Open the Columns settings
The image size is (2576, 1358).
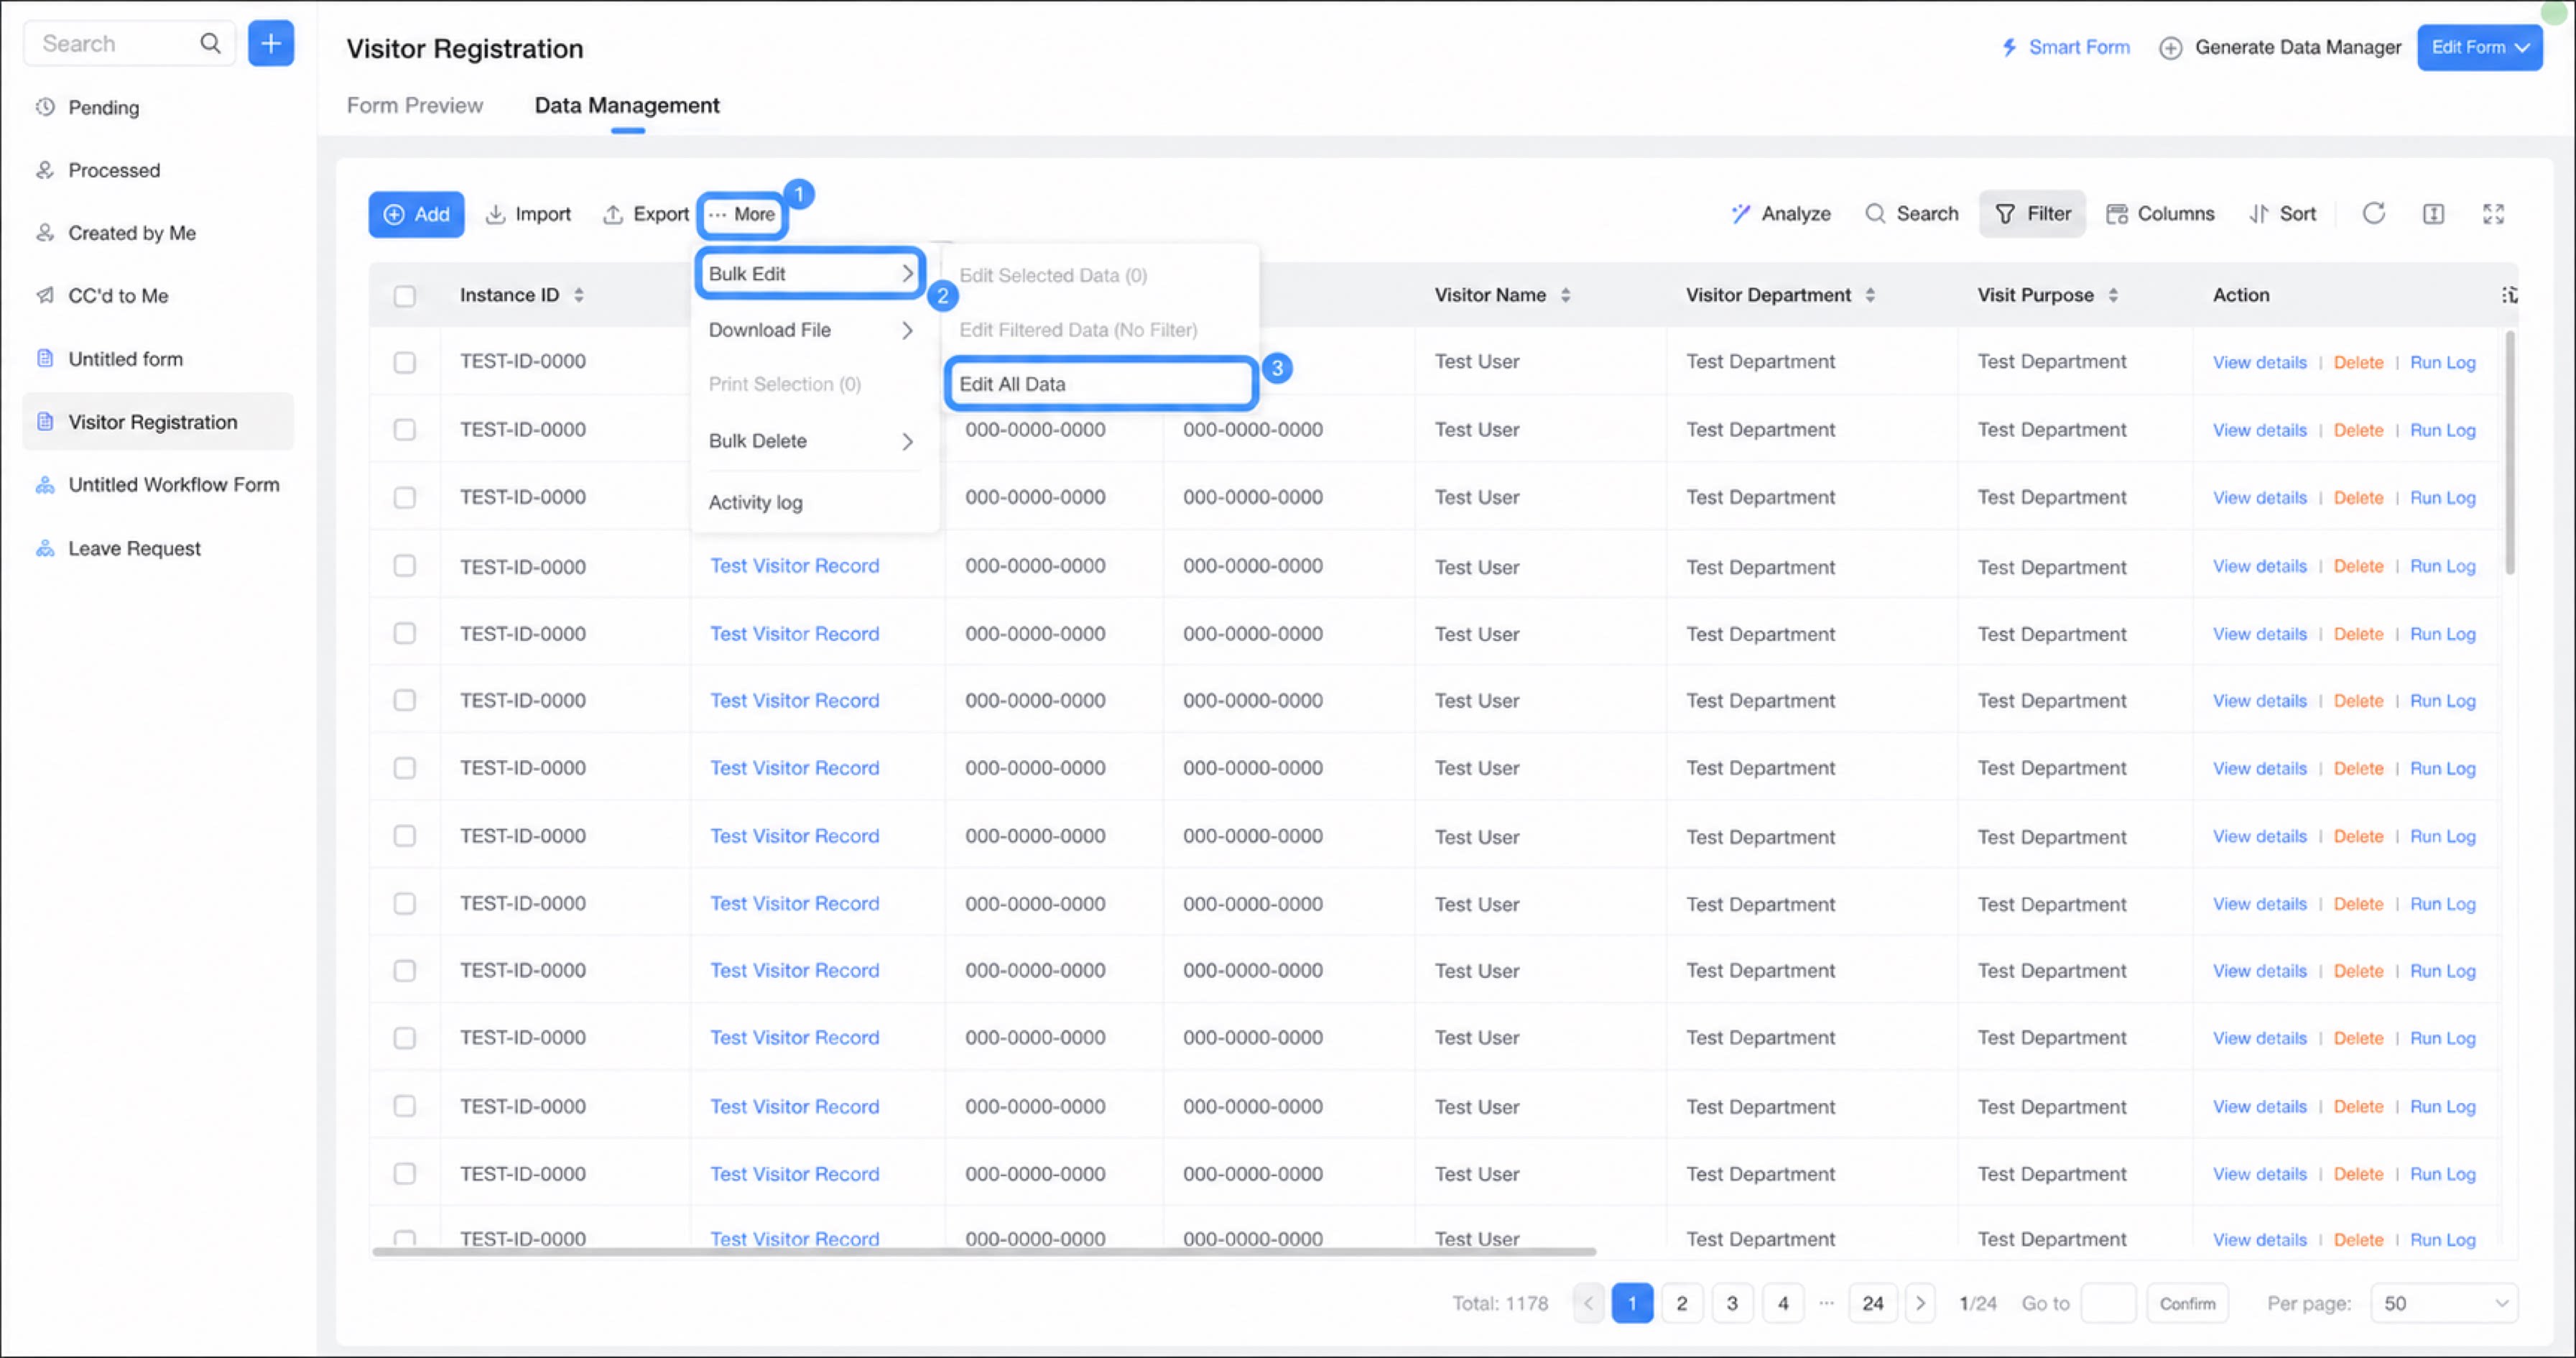coord(2160,213)
